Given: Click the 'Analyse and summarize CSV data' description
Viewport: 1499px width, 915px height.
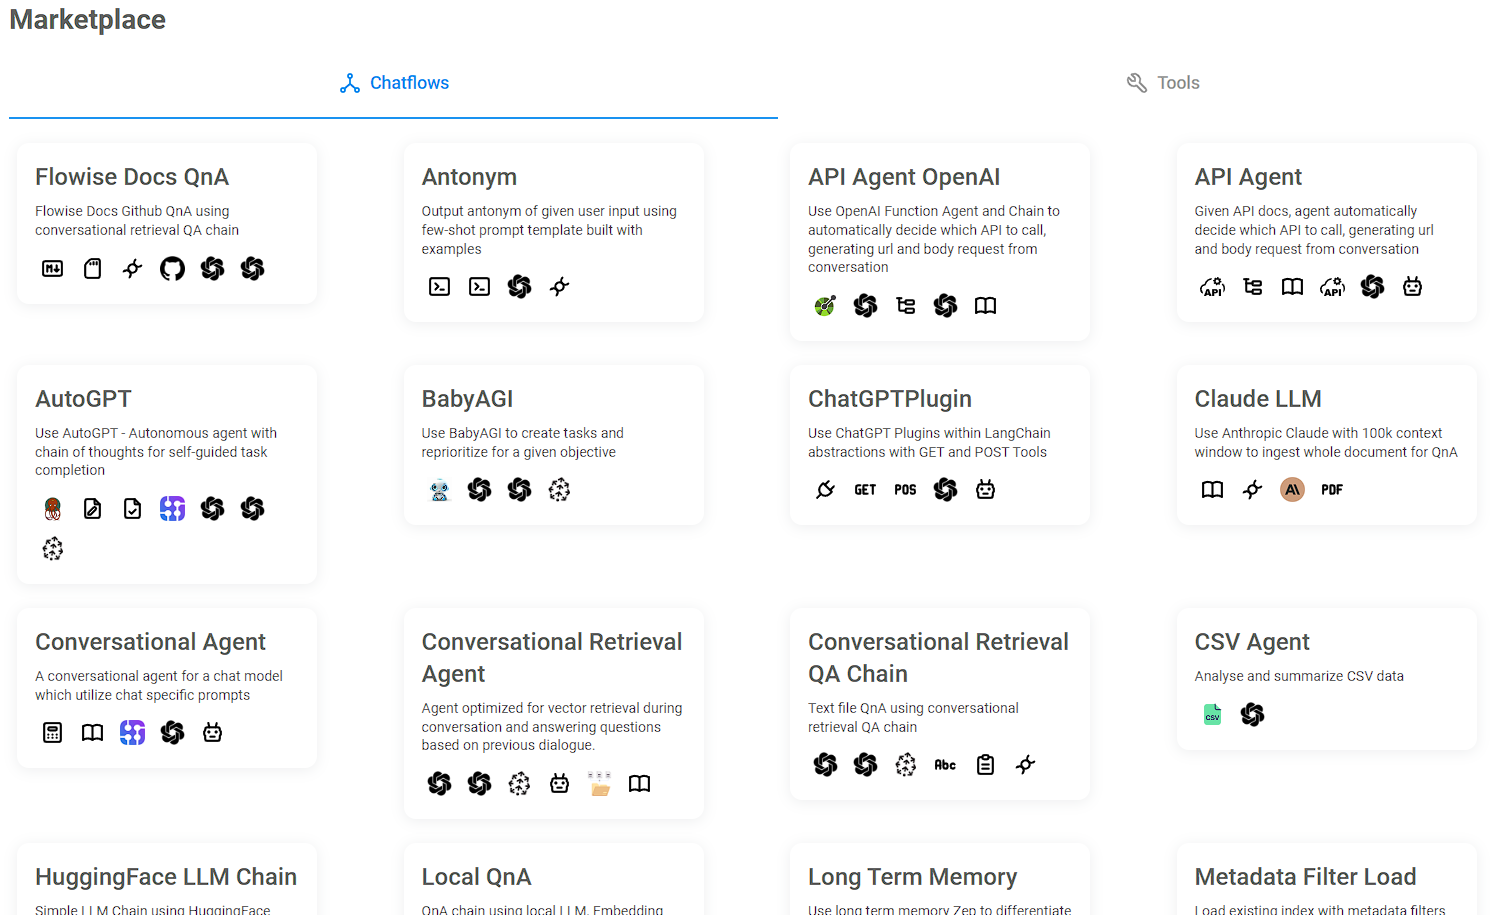Looking at the screenshot, I should 1299,676.
